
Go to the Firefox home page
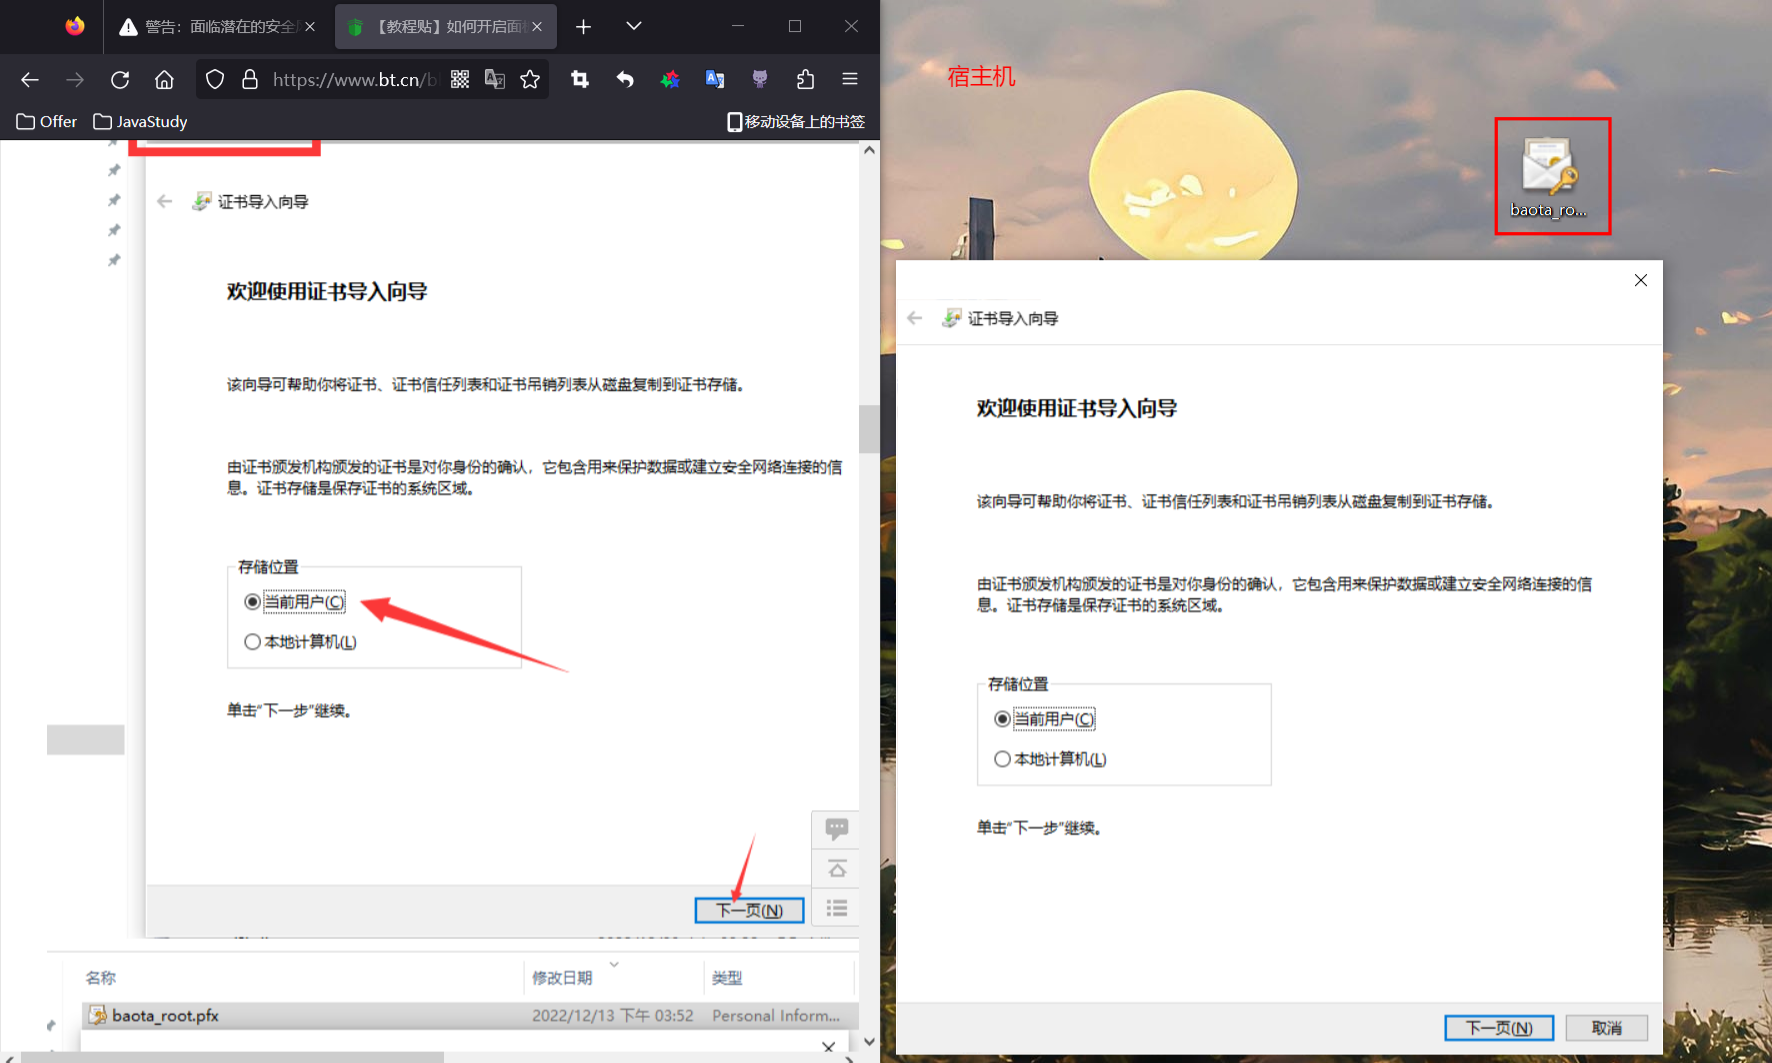coord(164,80)
